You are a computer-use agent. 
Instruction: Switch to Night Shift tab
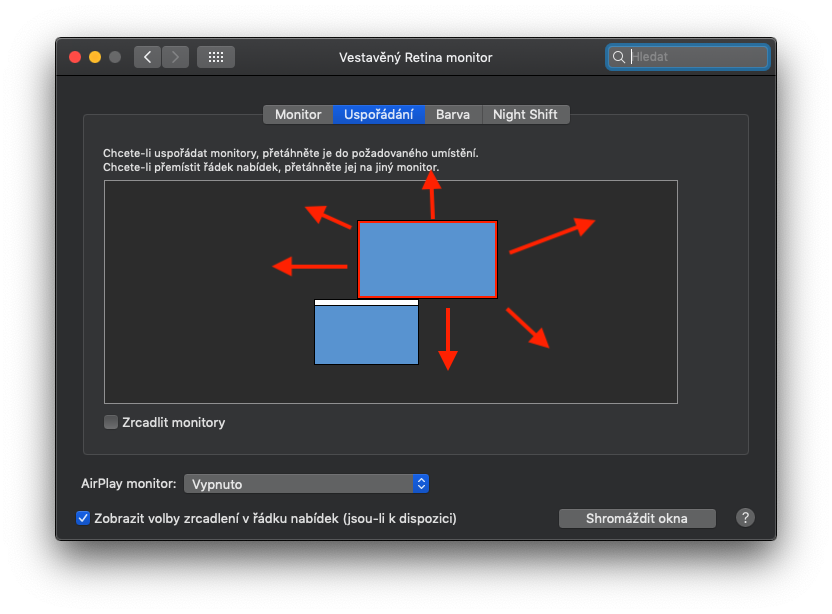tap(525, 114)
